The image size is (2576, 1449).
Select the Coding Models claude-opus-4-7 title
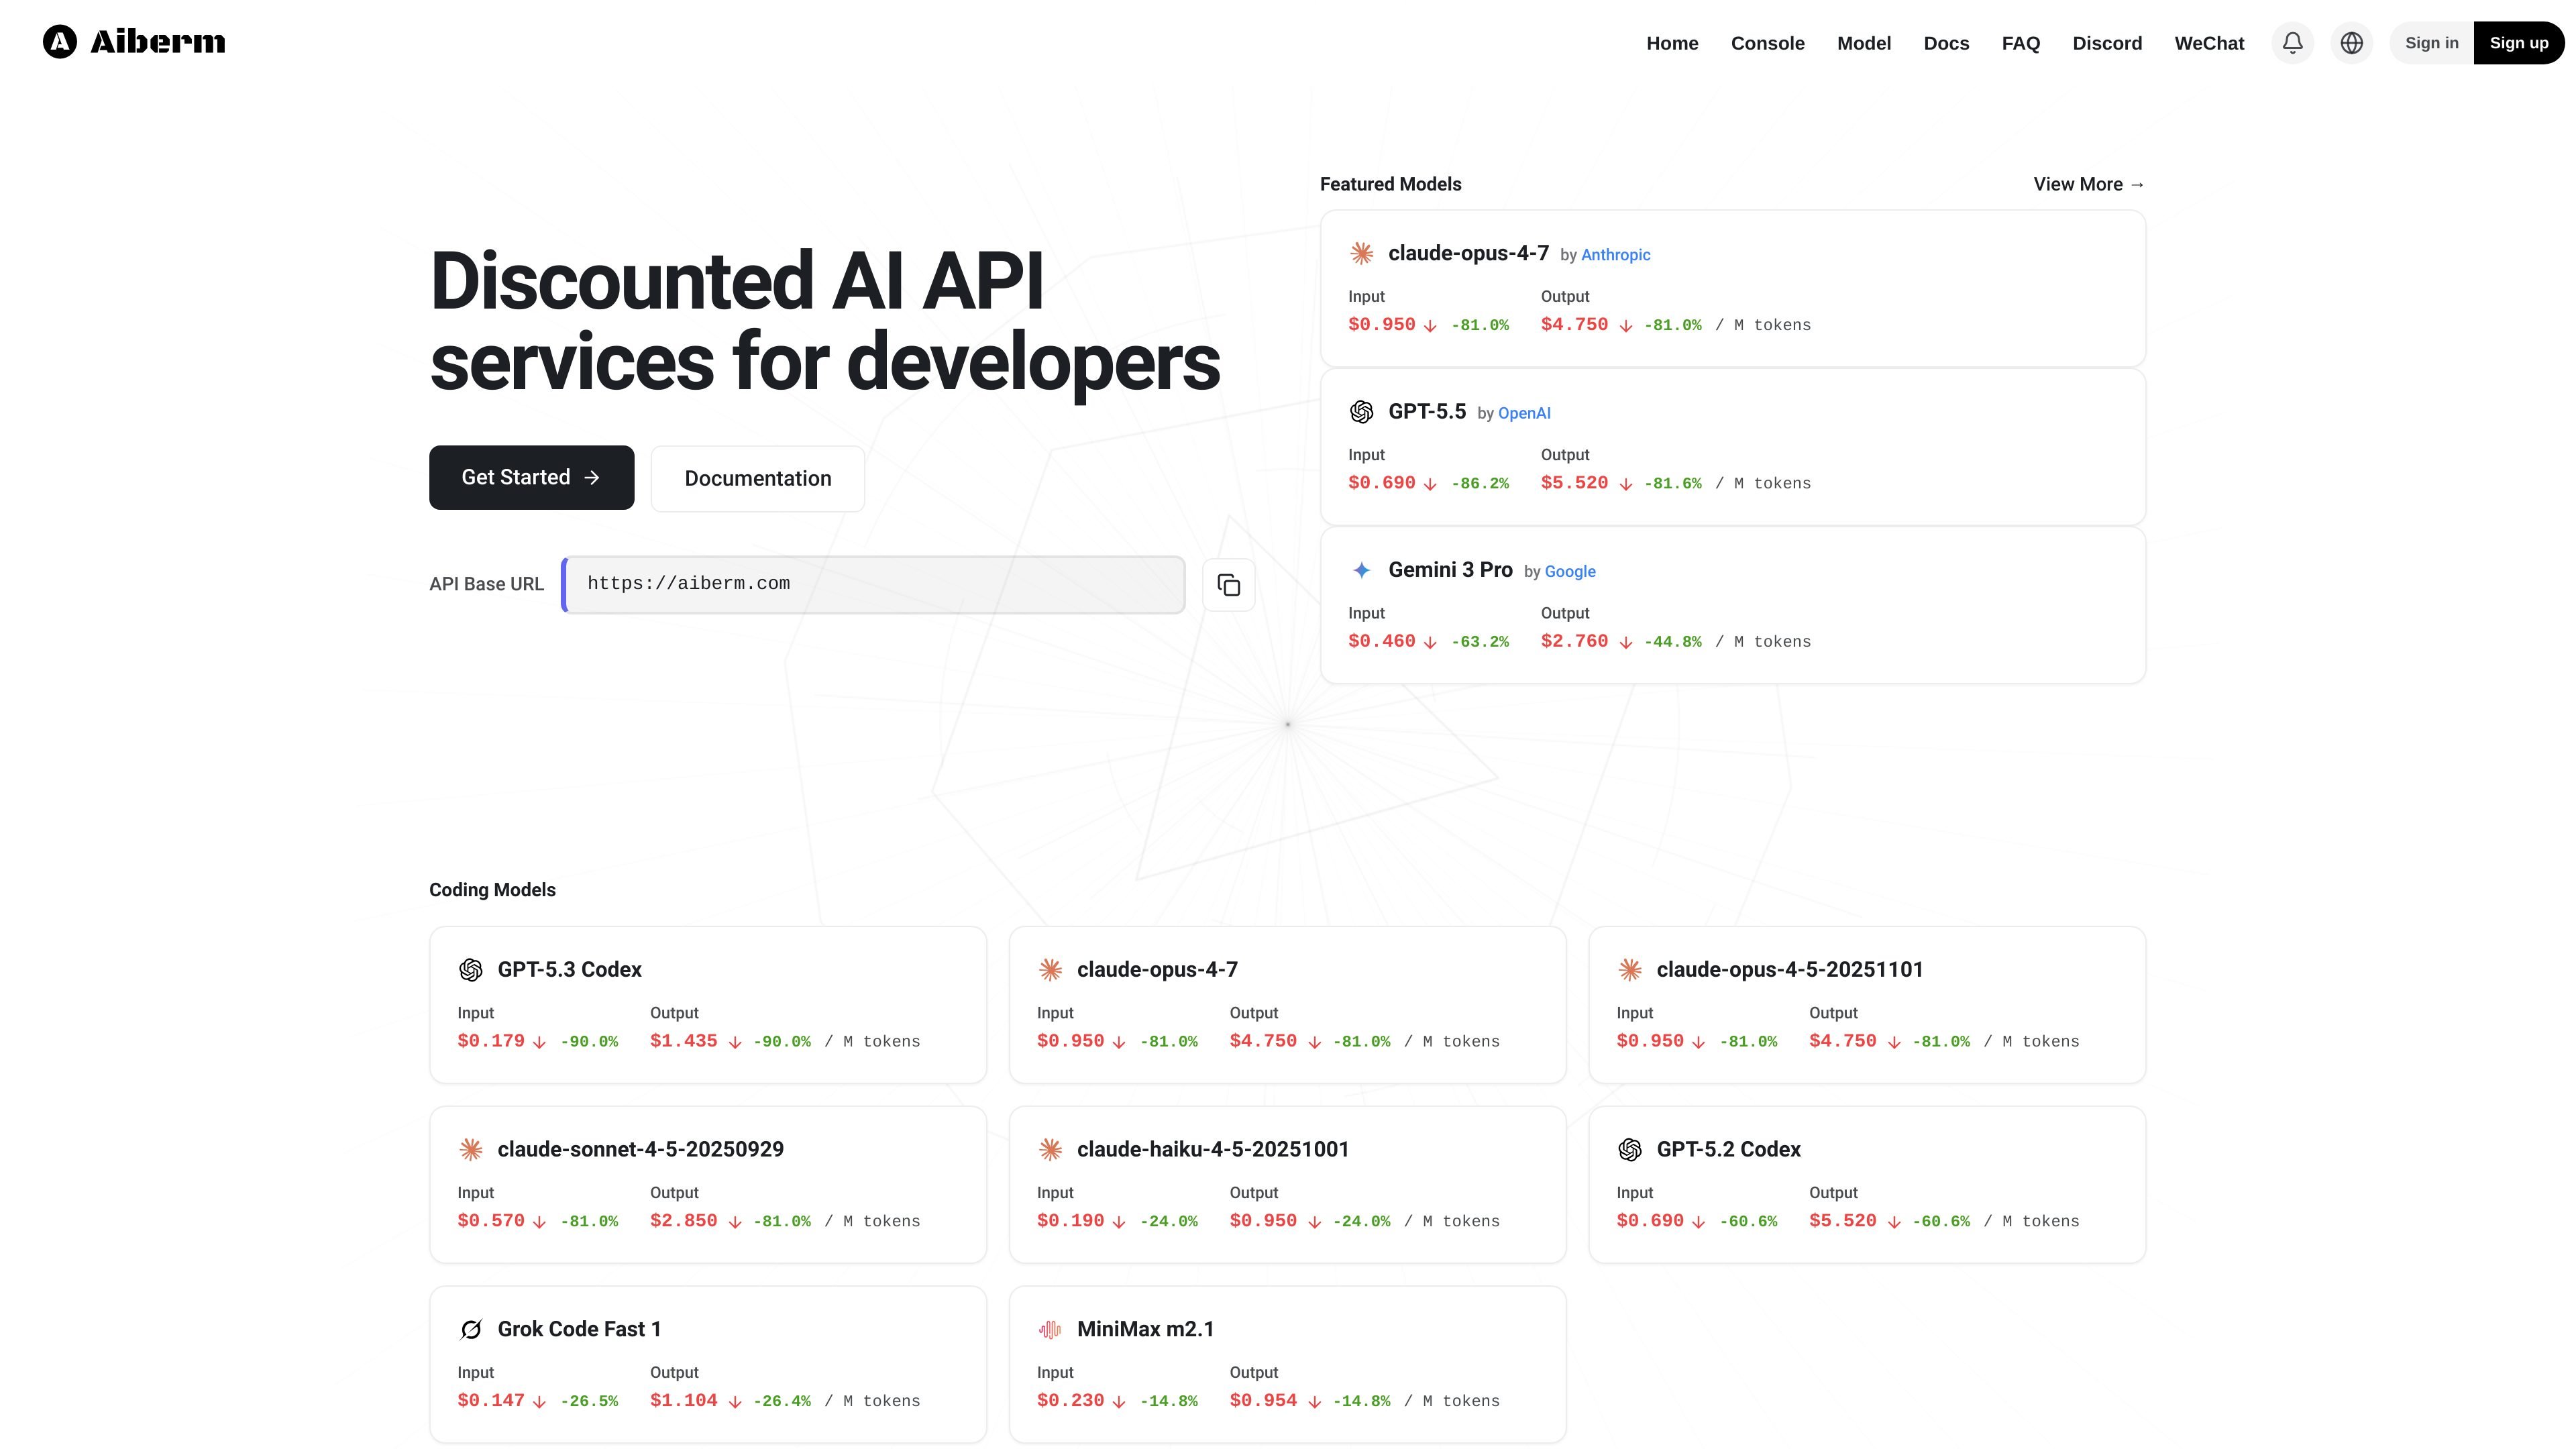point(1157,970)
